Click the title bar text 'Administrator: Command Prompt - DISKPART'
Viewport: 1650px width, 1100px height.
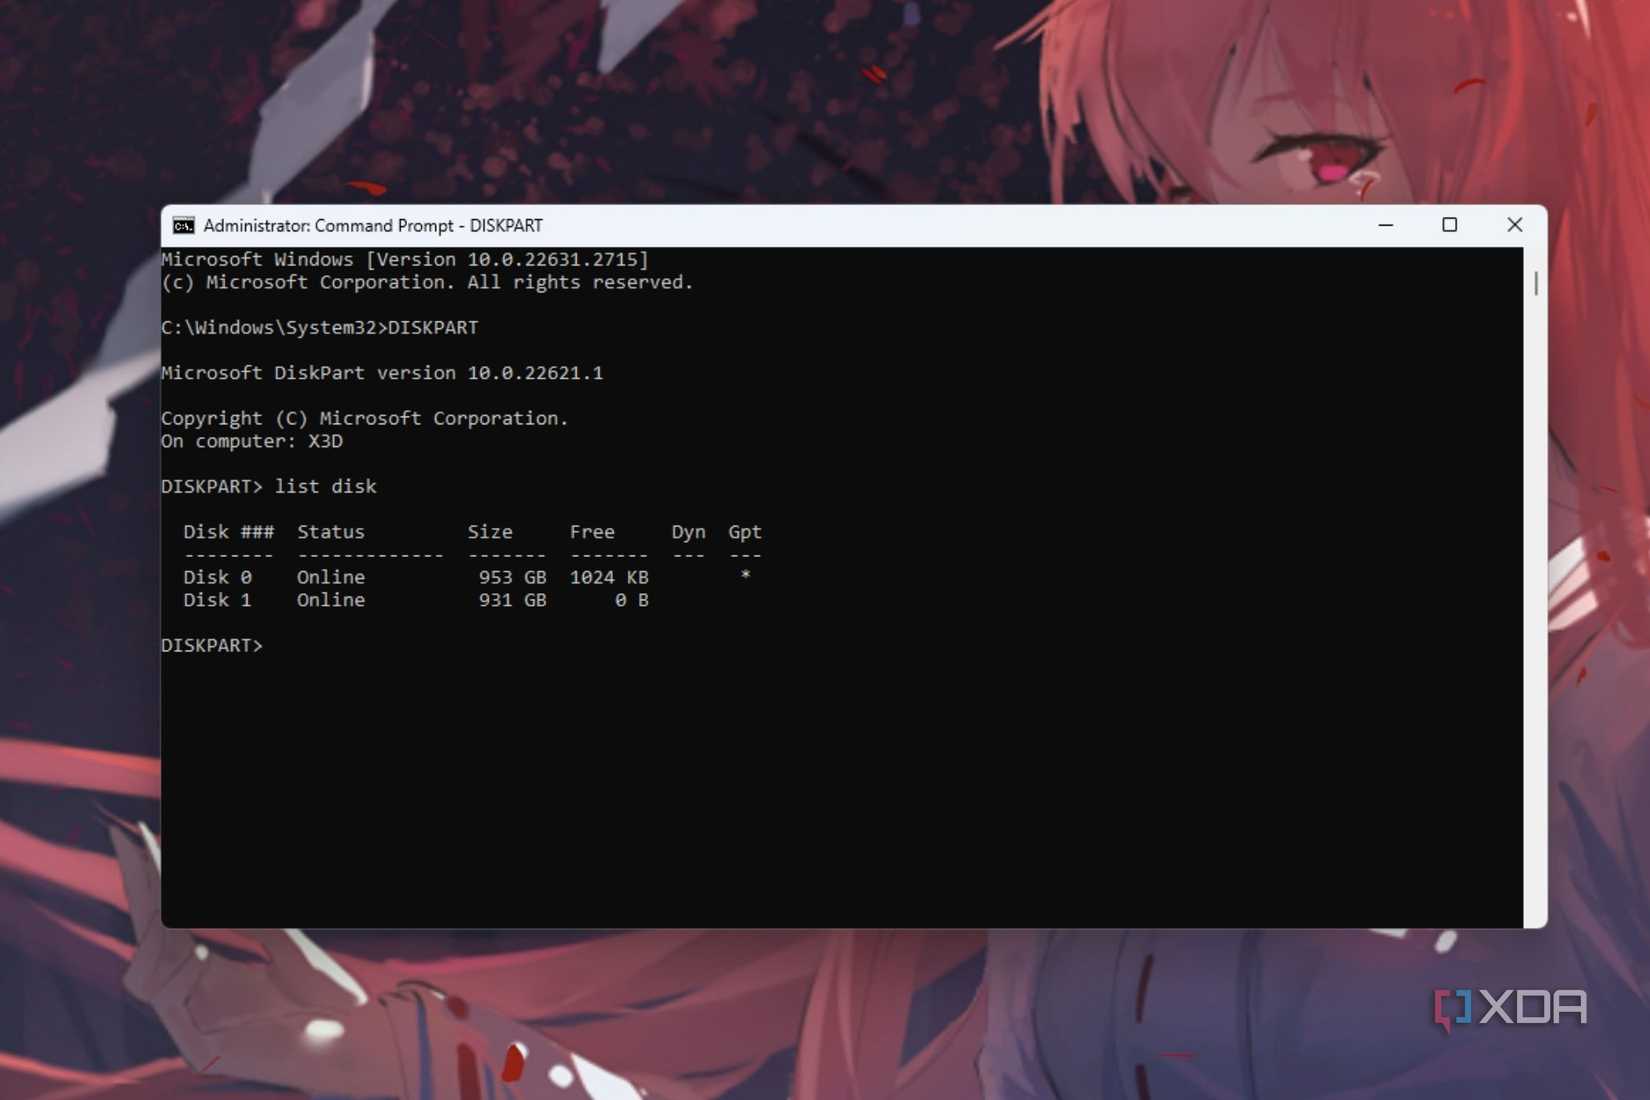point(371,225)
